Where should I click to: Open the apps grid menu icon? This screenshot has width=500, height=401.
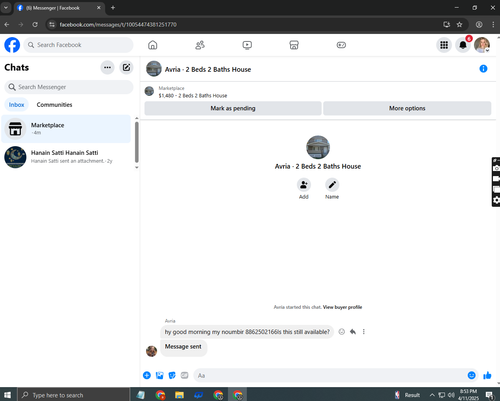(x=444, y=45)
